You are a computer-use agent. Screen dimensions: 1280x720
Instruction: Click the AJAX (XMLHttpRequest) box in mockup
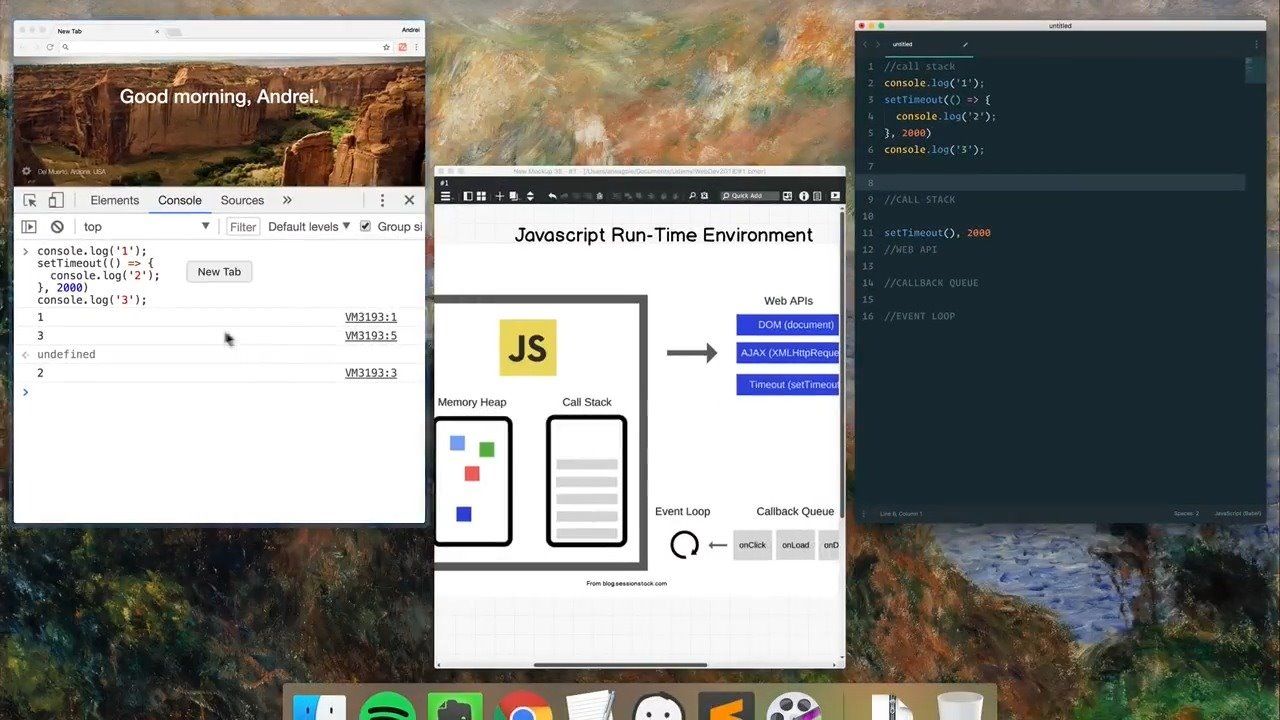coord(788,353)
